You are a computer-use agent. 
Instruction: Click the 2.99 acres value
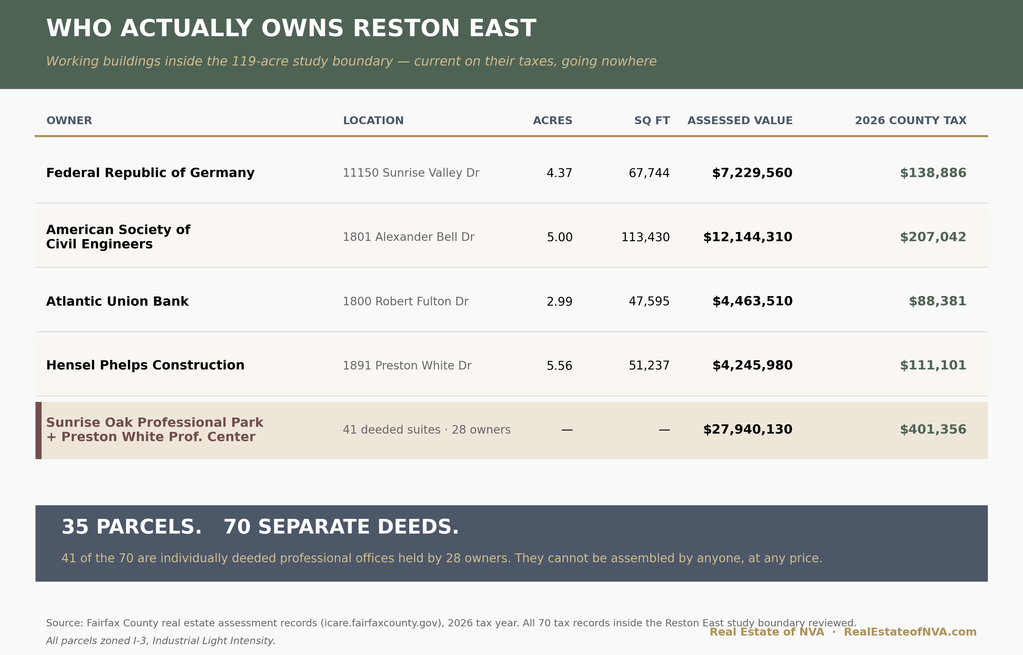[x=559, y=301]
